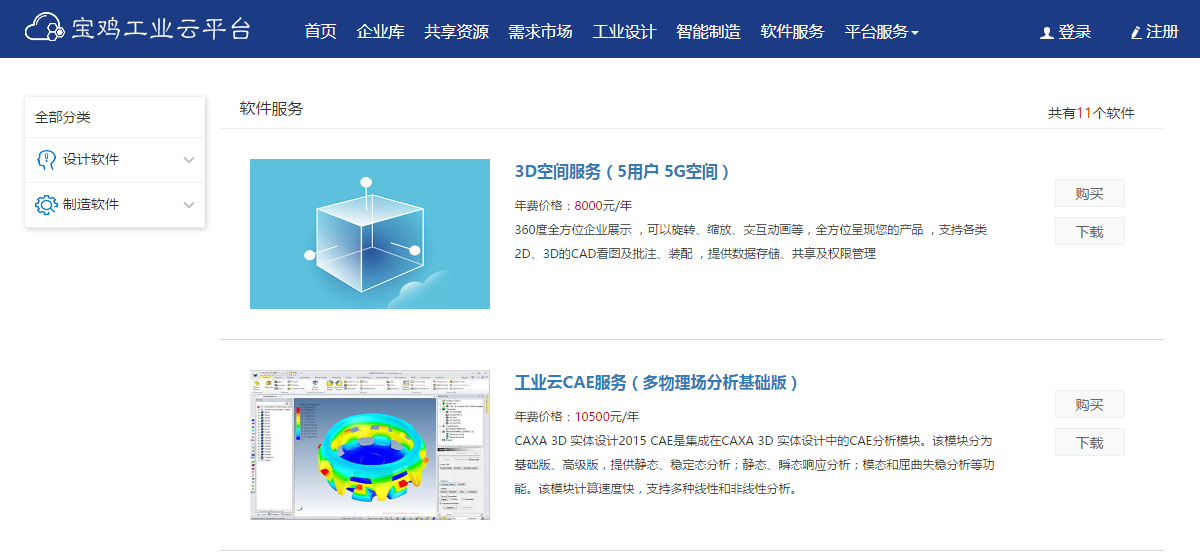The width and height of the screenshot is (1200, 556).
Task: Click the 10500元/年 price text
Action: [x=607, y=417]
